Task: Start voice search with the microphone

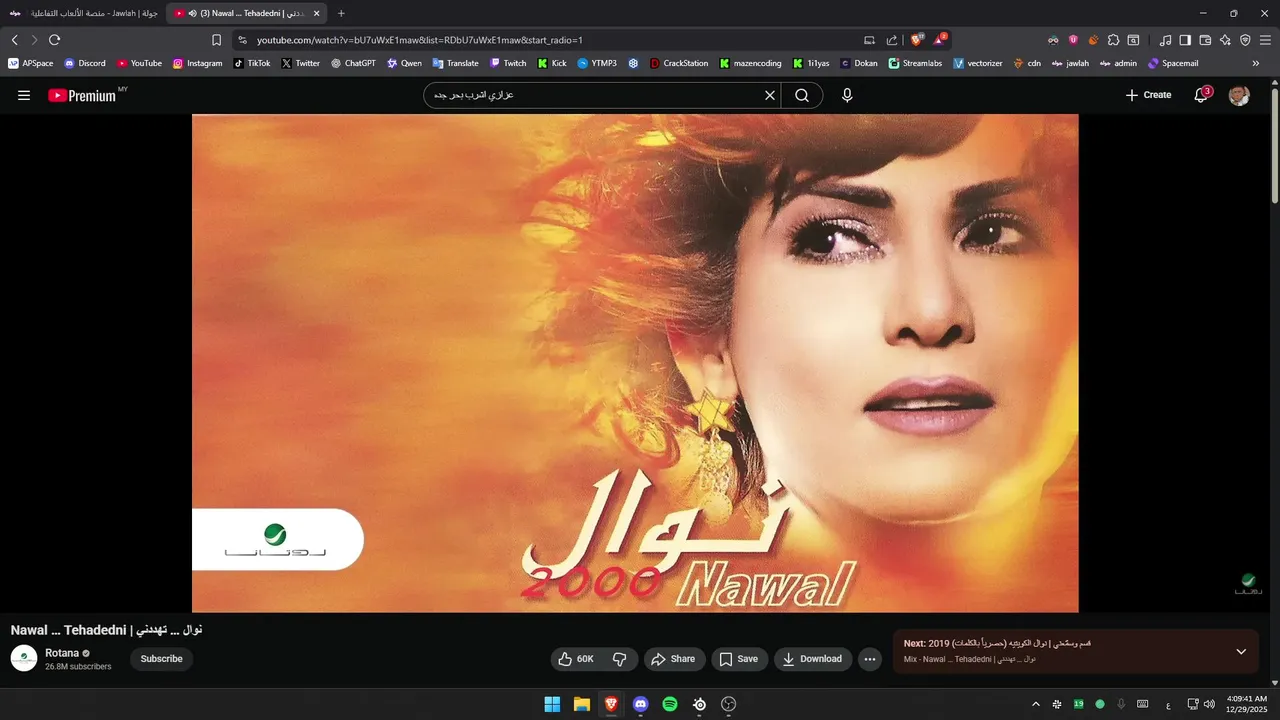Action: click(847, 95)
